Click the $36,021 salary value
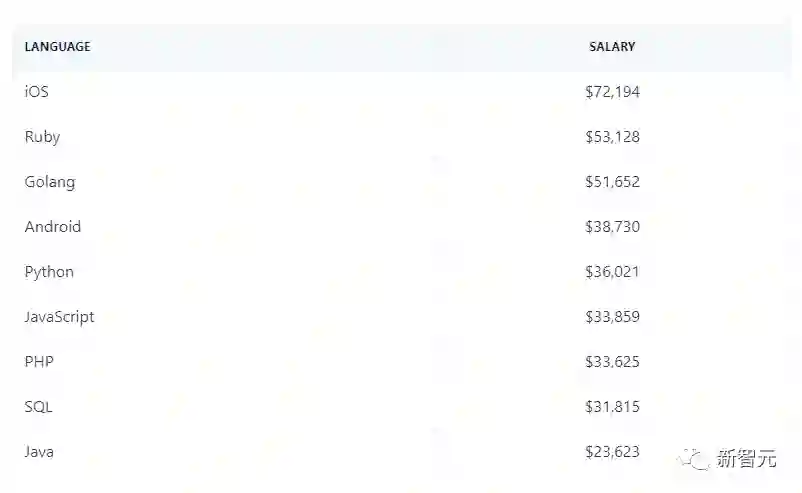This screenshot has width=802, height=493. 612,272
